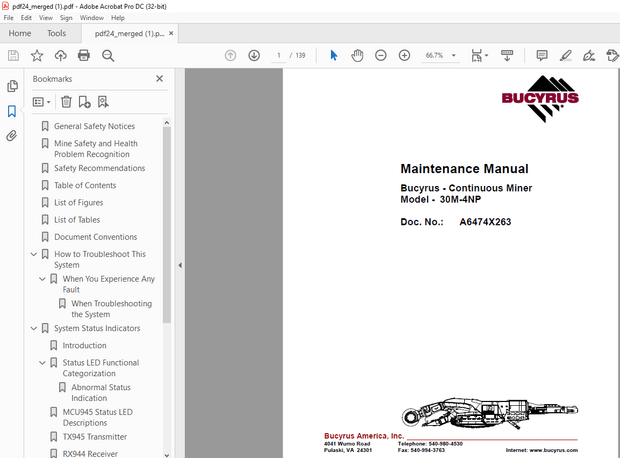The width and height of the screenshot is (620, 458).
Task: Zoom in with the plus icon
Action: 404,55
